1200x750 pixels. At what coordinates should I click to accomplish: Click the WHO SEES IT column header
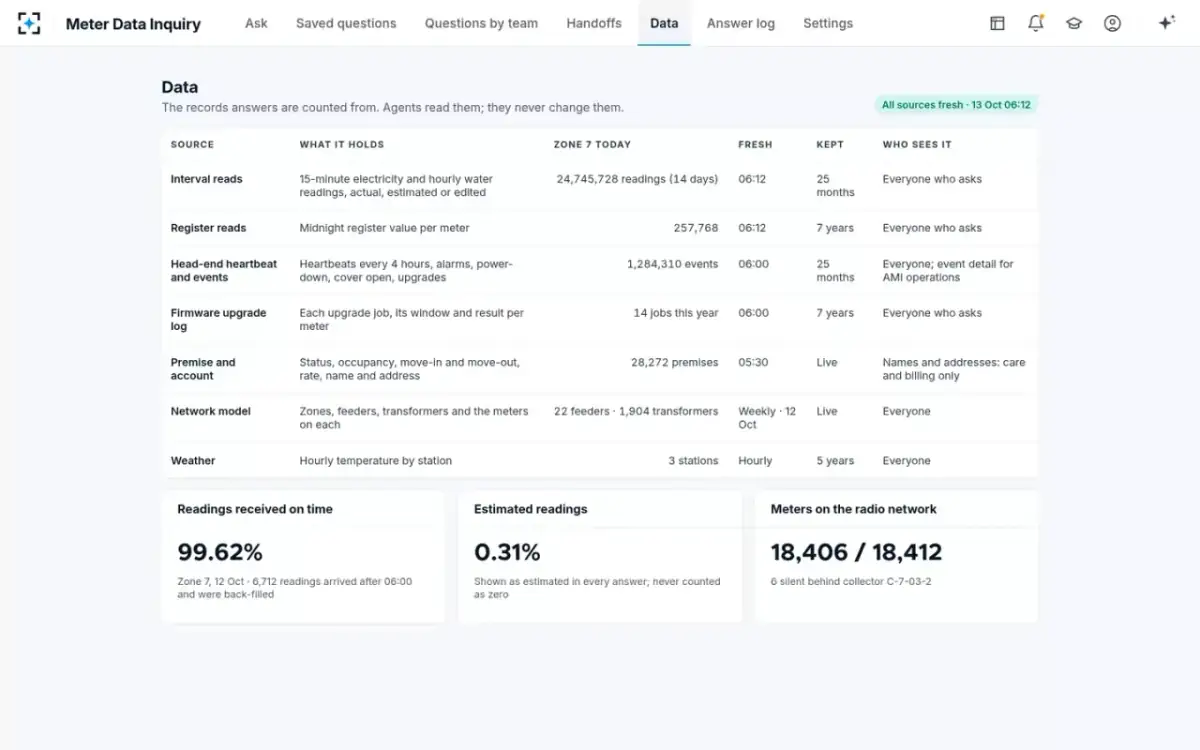[x=917, y=144]
